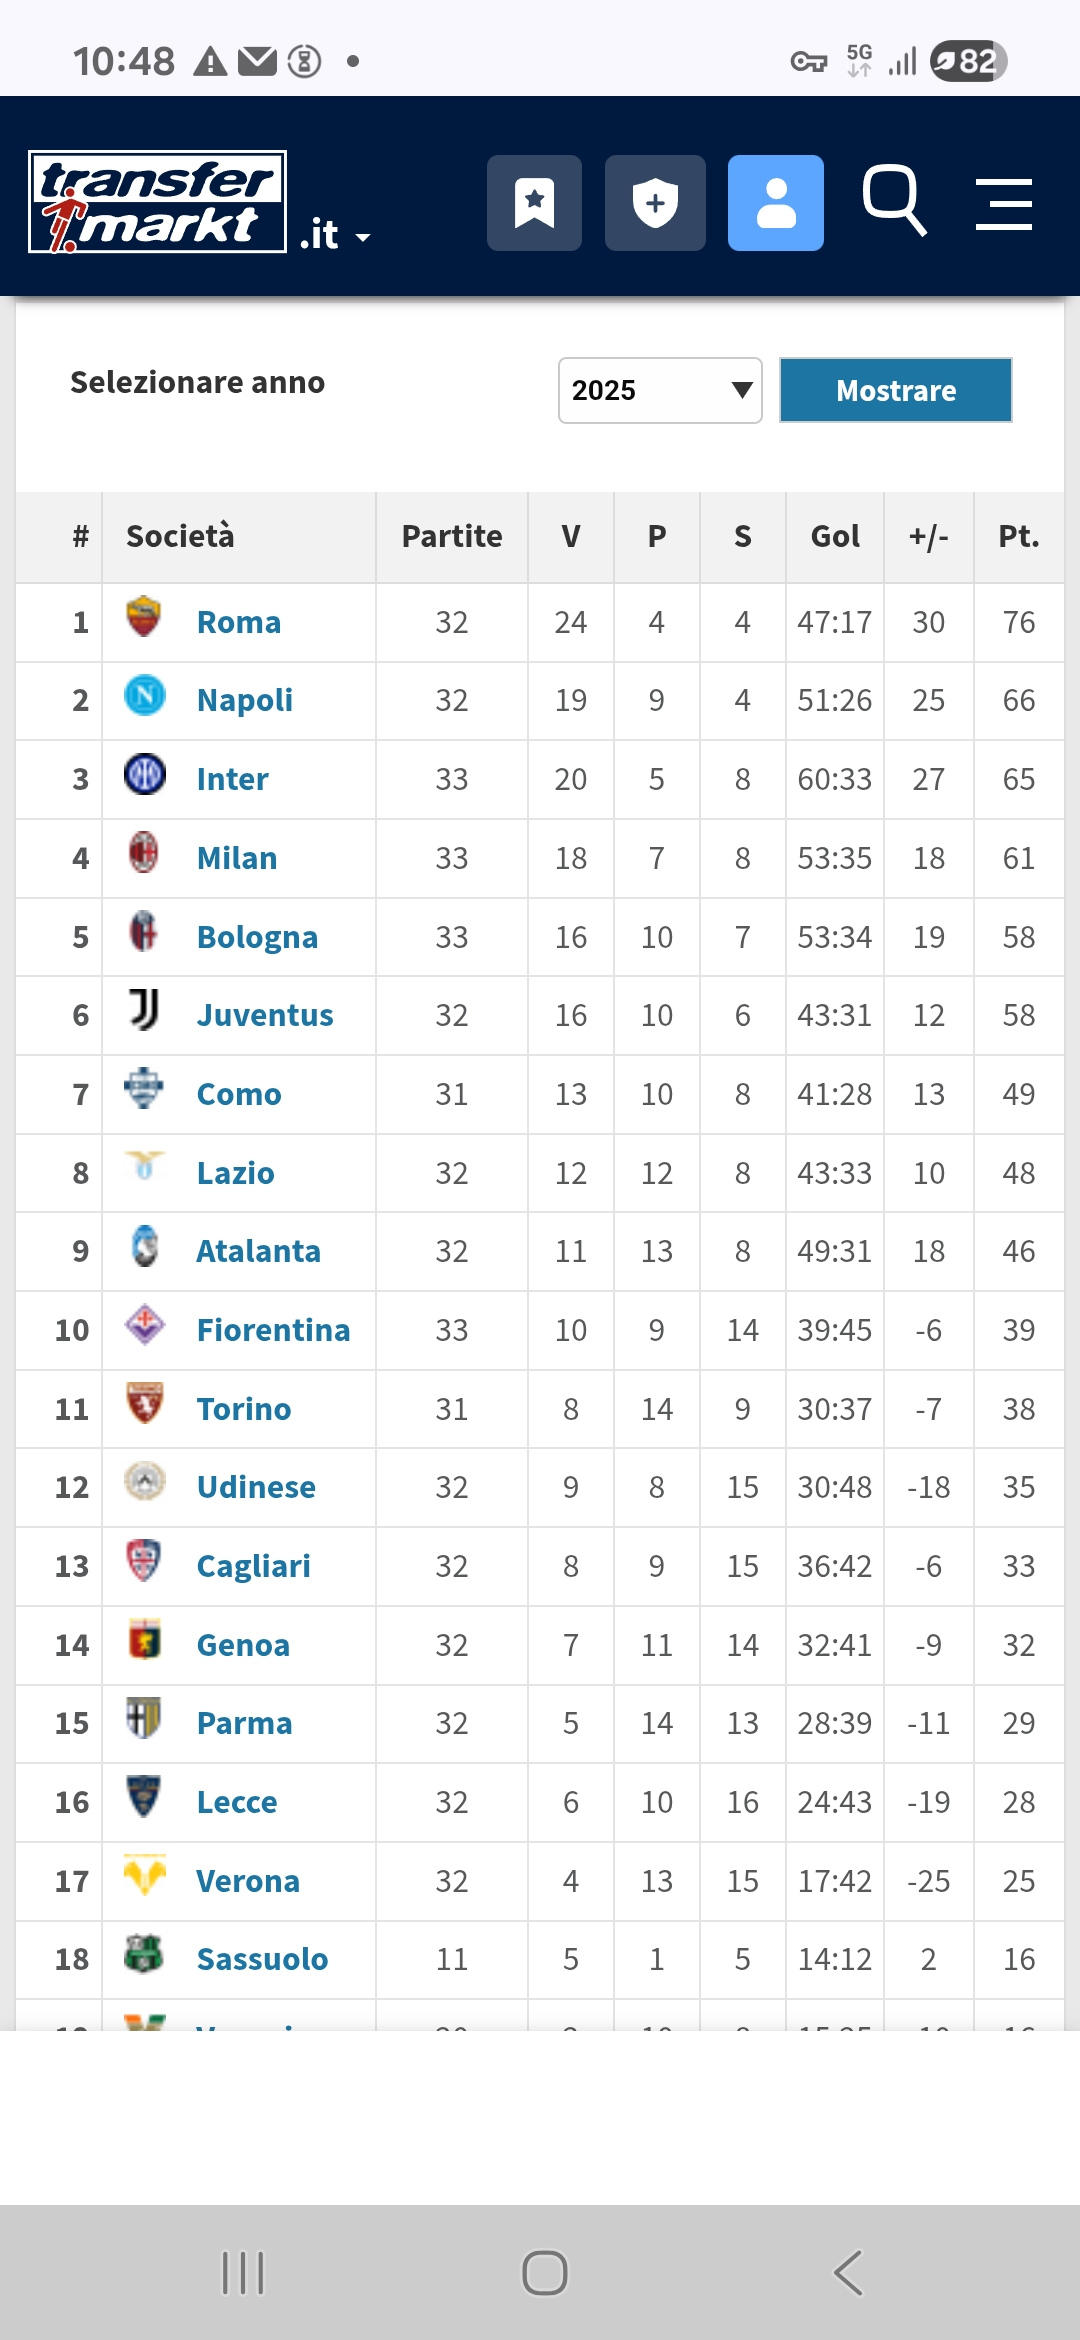
Task: Open the Atalanta club link
Action: 258,1251
